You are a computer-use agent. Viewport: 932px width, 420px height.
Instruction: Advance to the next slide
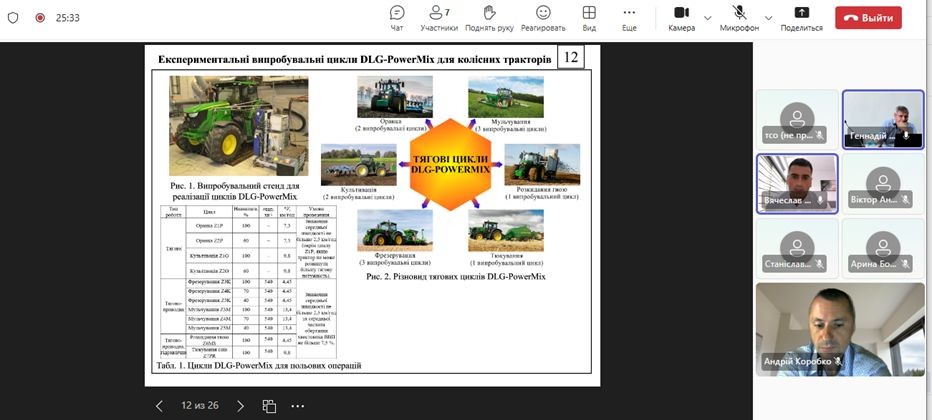[x=240, y=406]
